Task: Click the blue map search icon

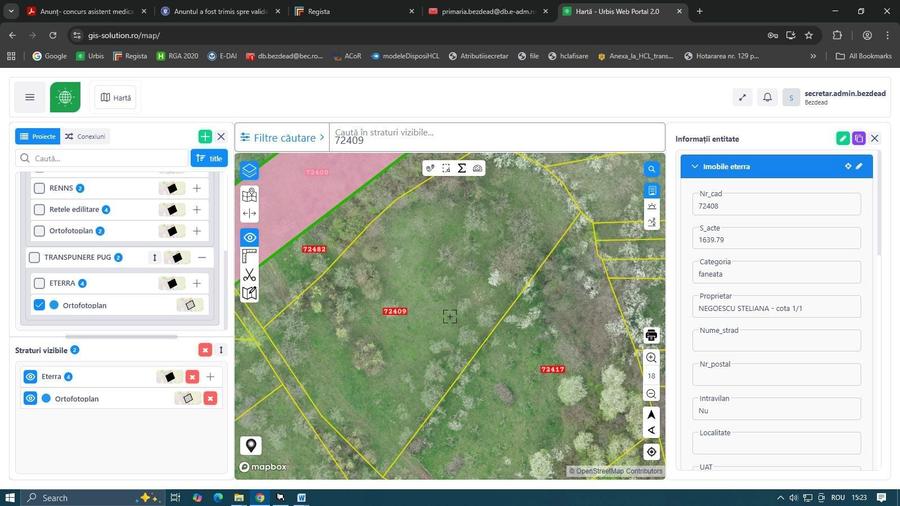Action: click(x=651, y=169)
